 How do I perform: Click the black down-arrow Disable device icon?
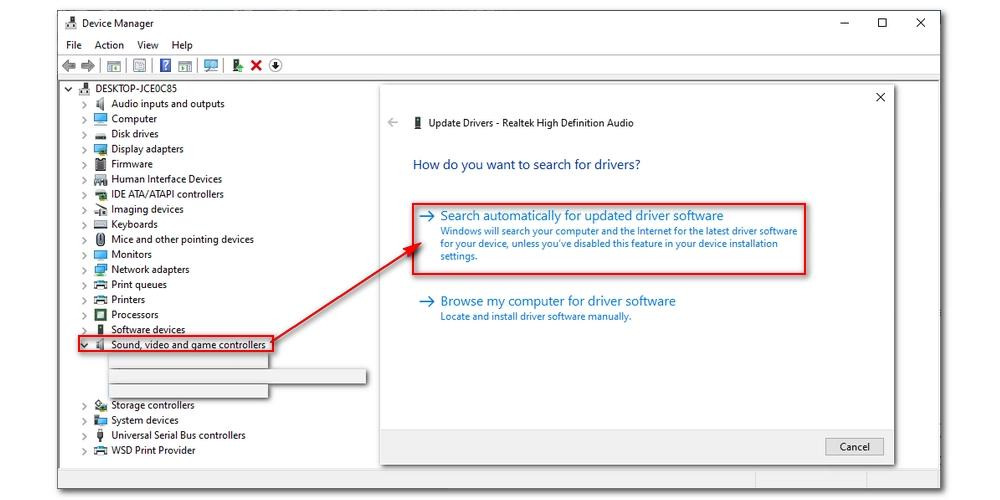coord(276,66)
